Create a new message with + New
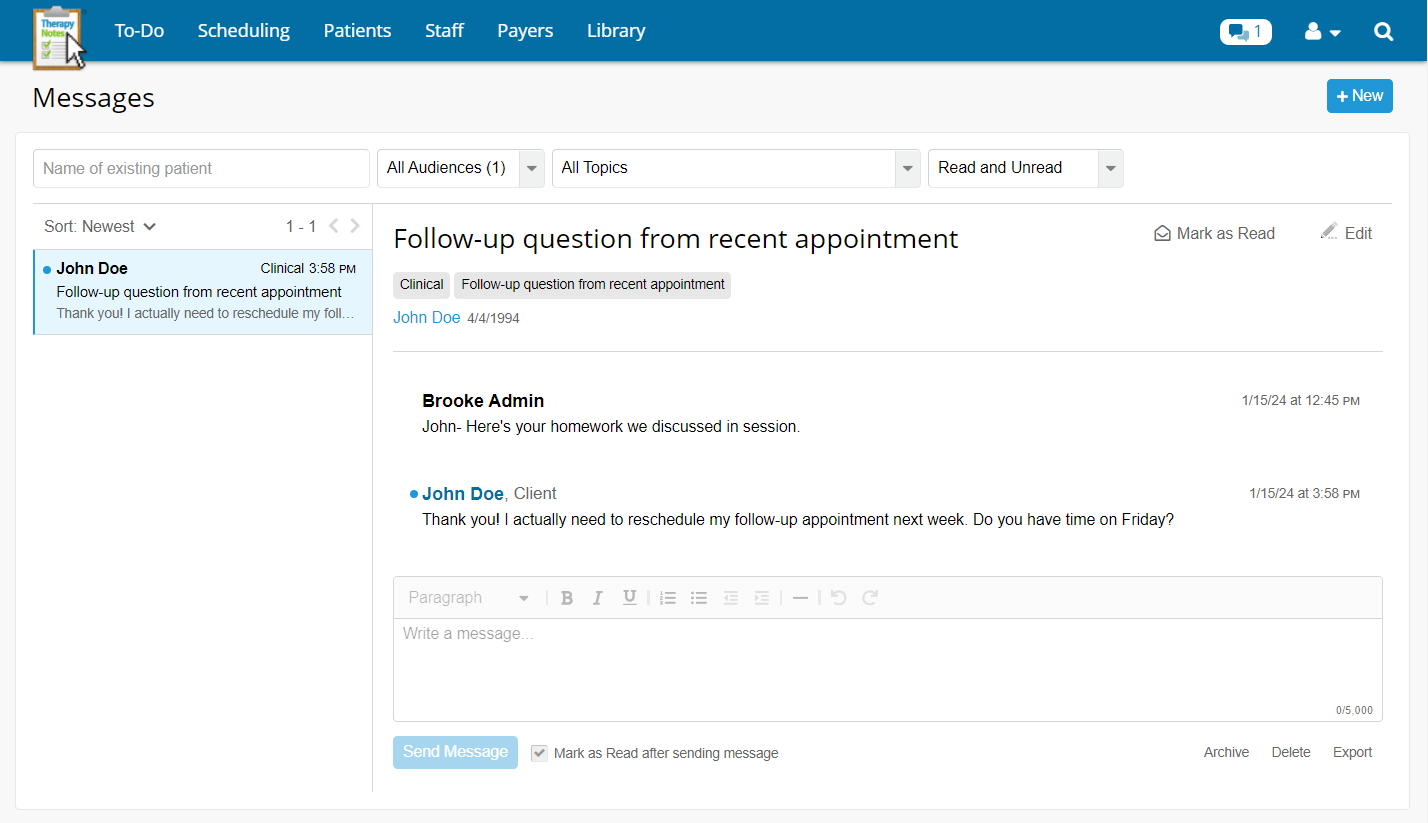 point(1360,96)
